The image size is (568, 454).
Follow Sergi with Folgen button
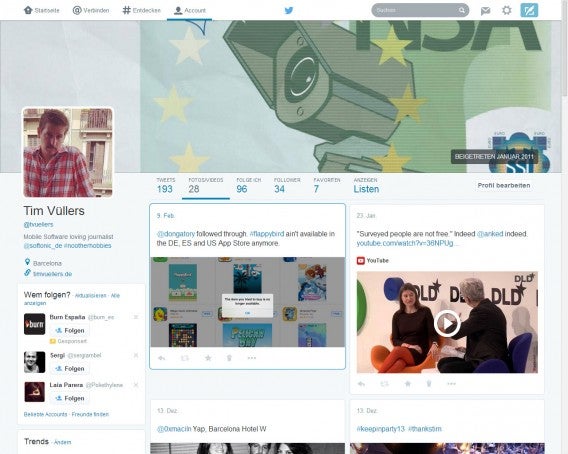70,368
